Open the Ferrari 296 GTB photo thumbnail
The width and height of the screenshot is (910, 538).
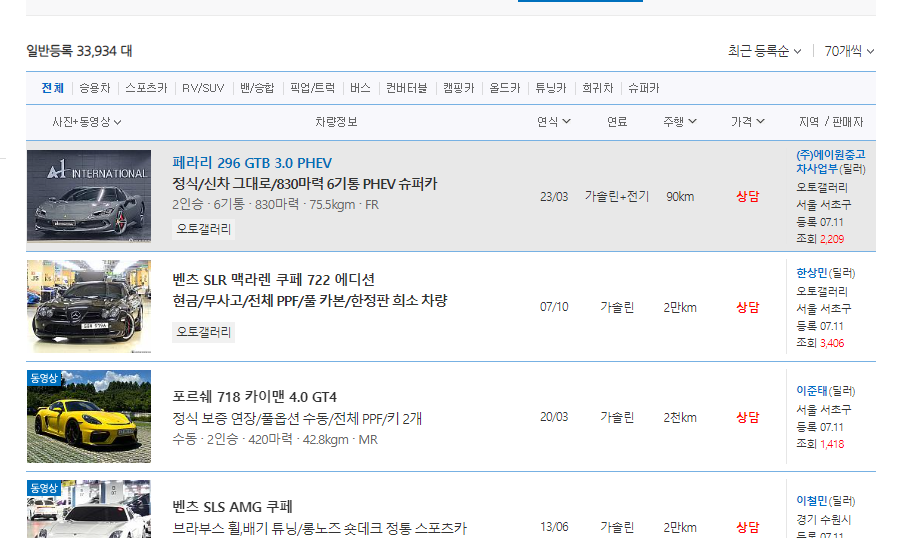point(89,196)
